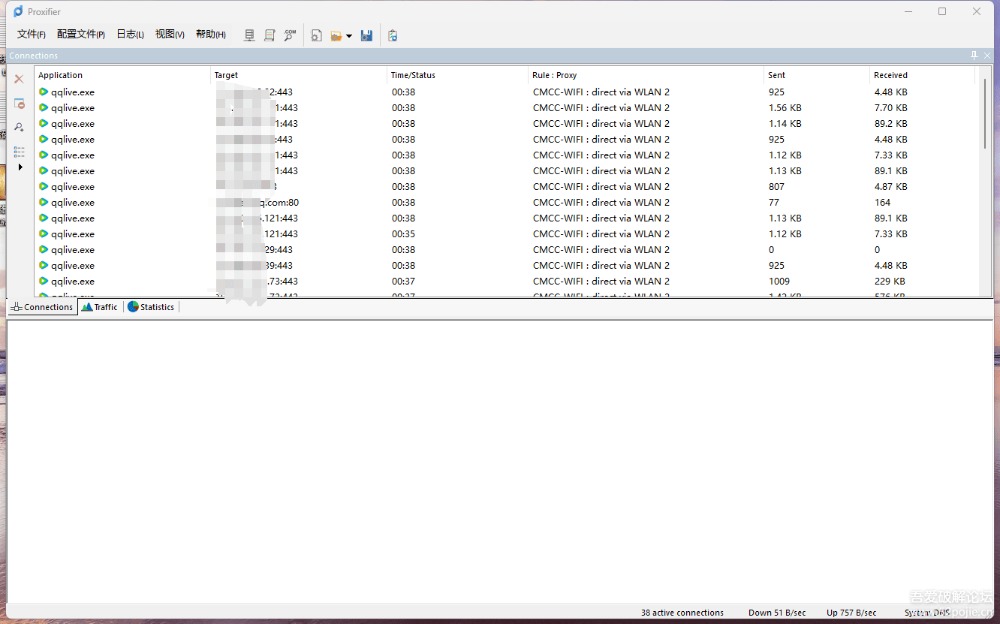This screenshot has width=1000, height=624.
Task: Click the new profile document icon
Action: point(317,35)
